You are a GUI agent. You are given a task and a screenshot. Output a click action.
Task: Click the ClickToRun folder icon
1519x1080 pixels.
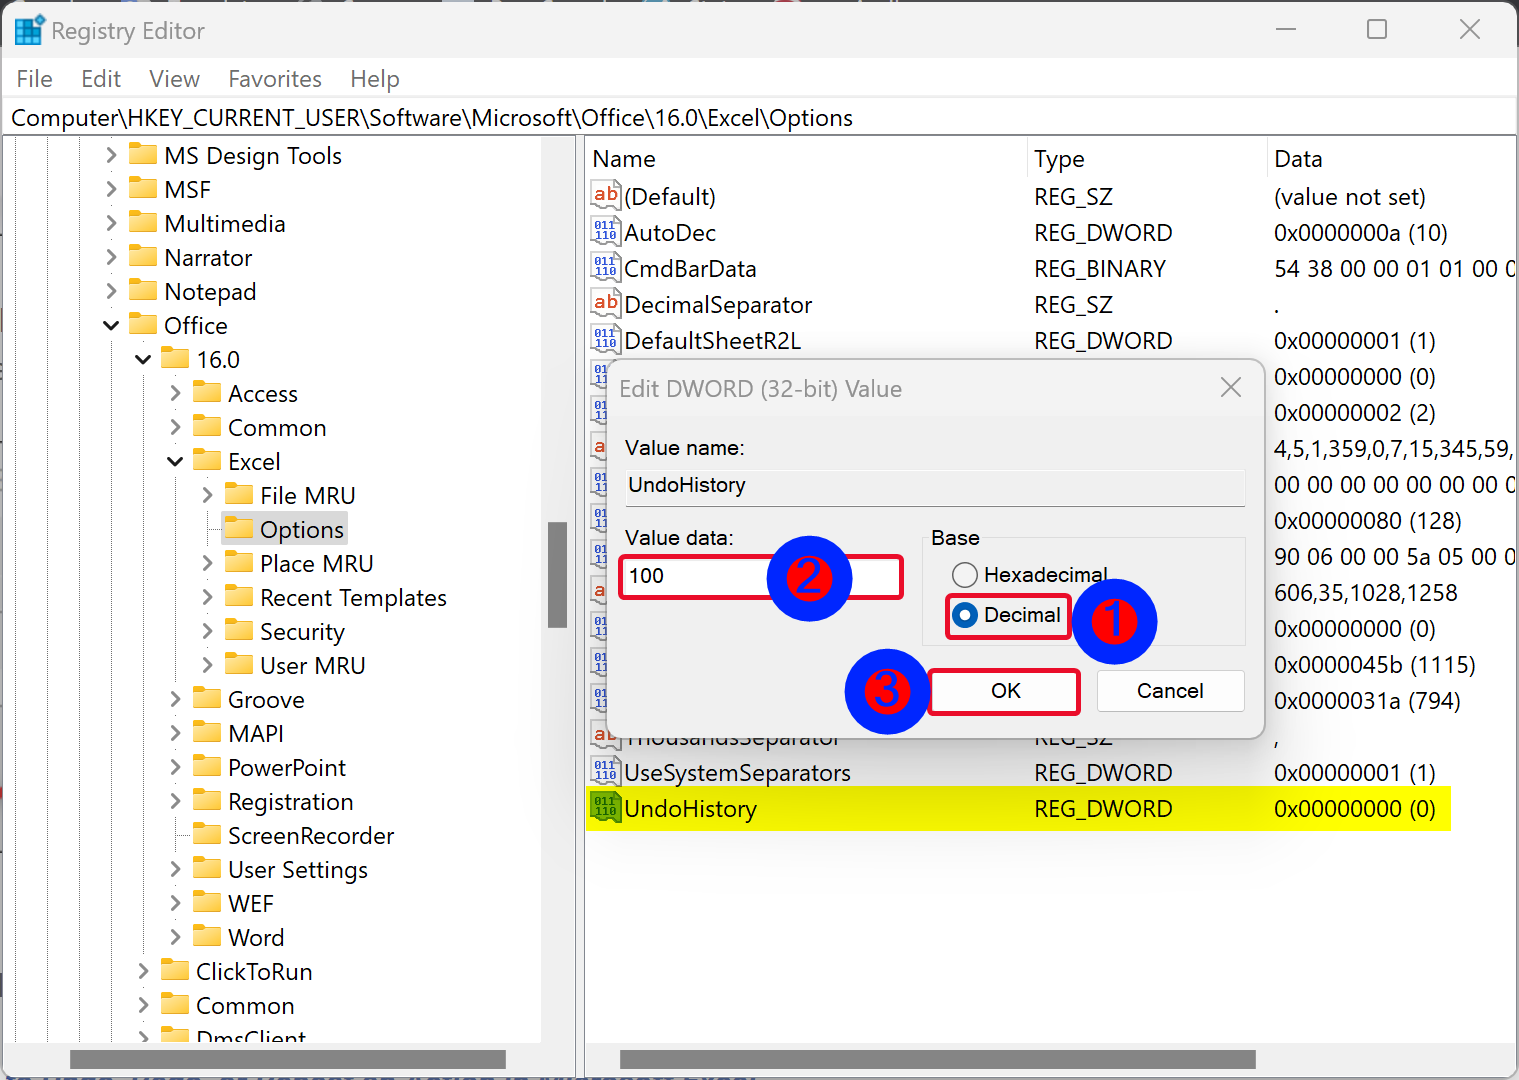coord(175,970)
